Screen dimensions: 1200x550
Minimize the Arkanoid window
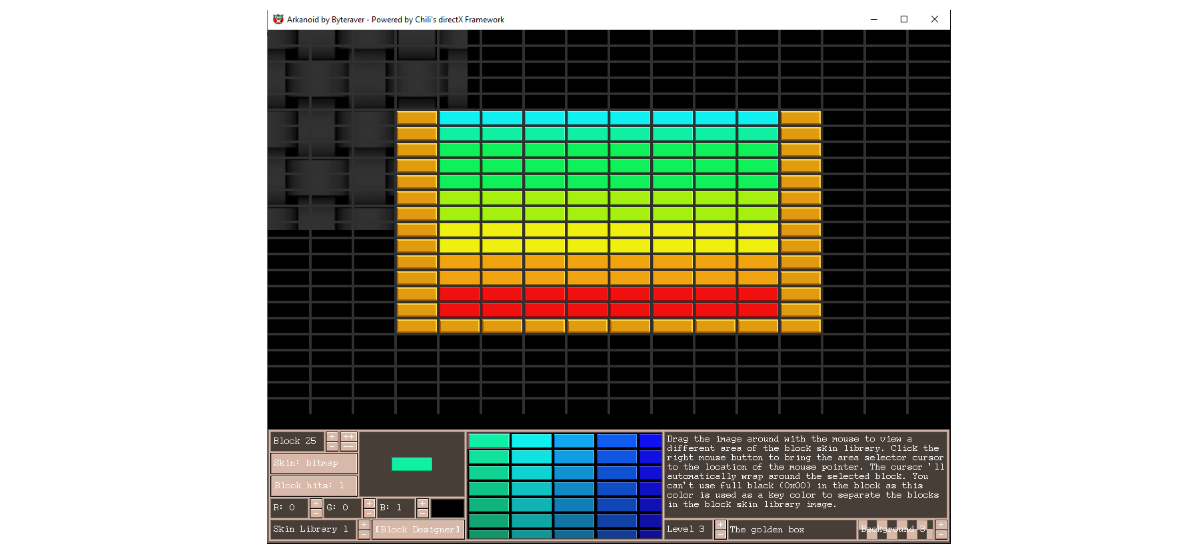873,19
